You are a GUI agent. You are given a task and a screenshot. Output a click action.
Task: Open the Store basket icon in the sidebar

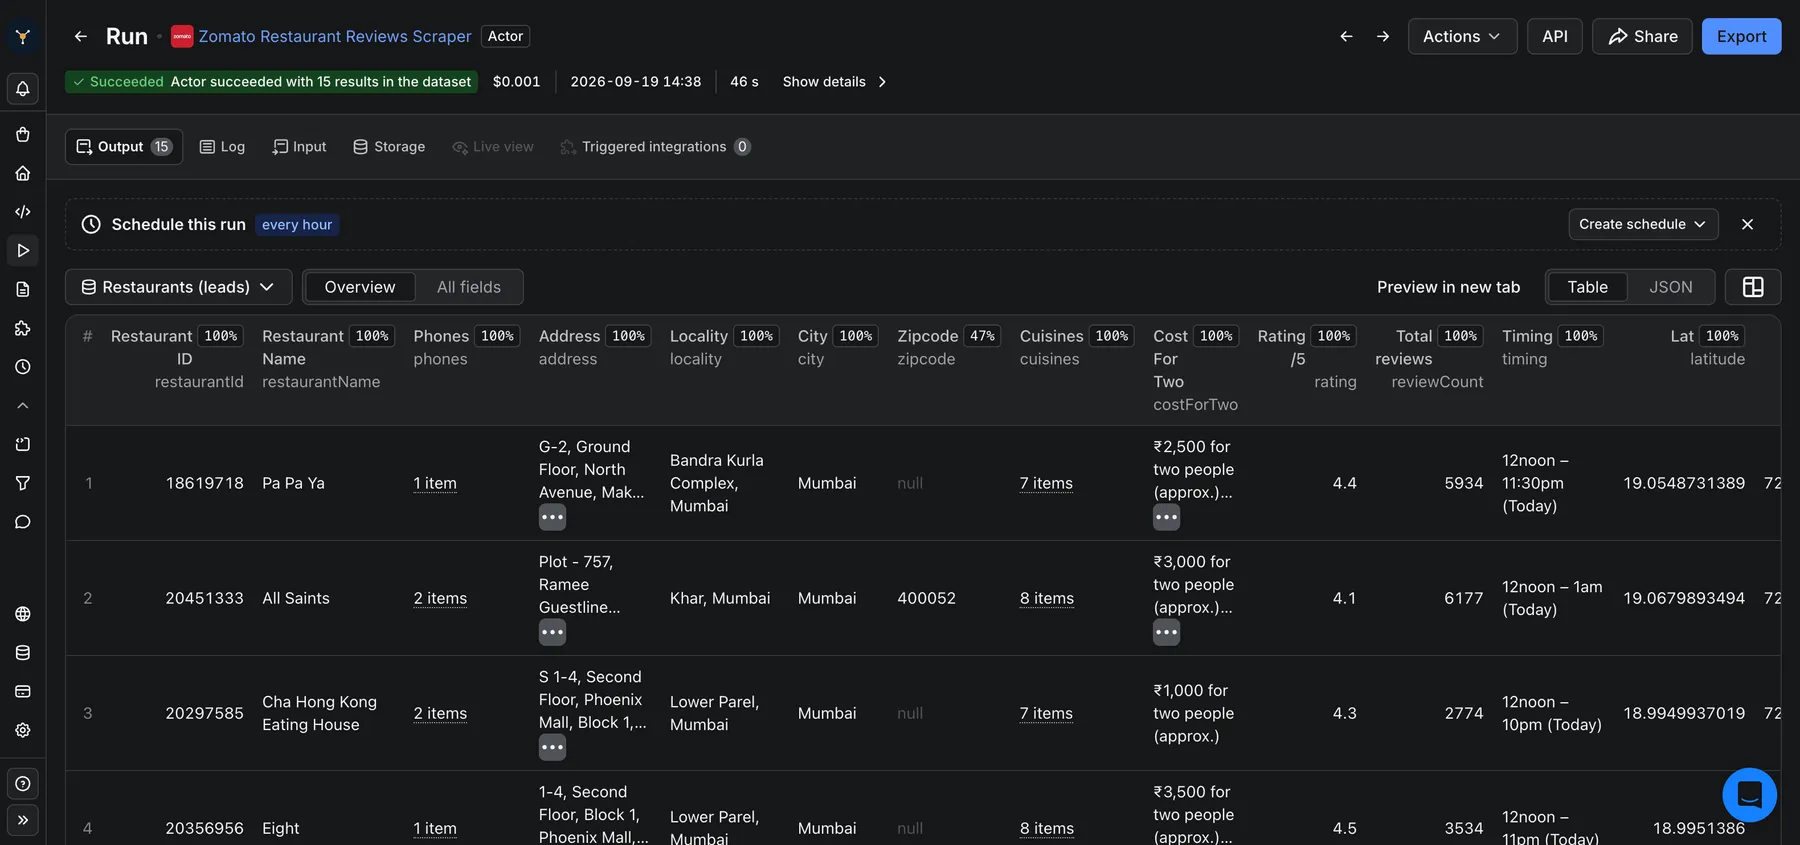23,135
